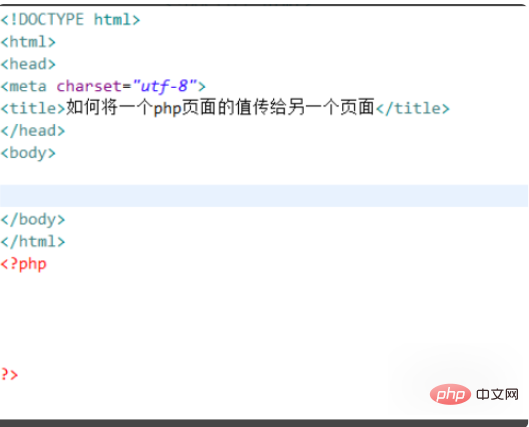Viewport: 529px width, 427px height.
Task: Click the closing </title> tag
Action: 413,109
